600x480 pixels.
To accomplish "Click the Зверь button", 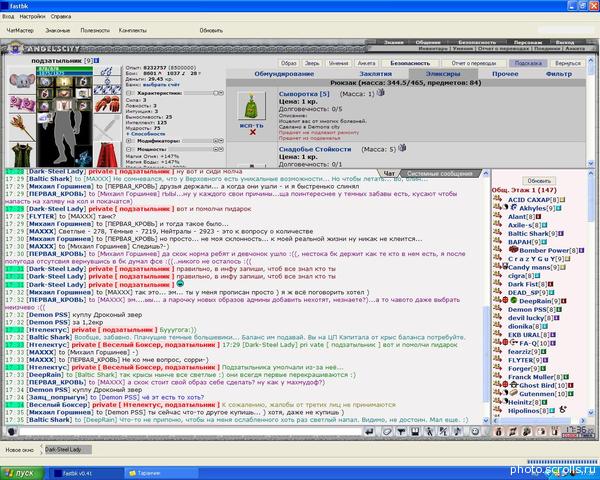I will pos(312,63).
